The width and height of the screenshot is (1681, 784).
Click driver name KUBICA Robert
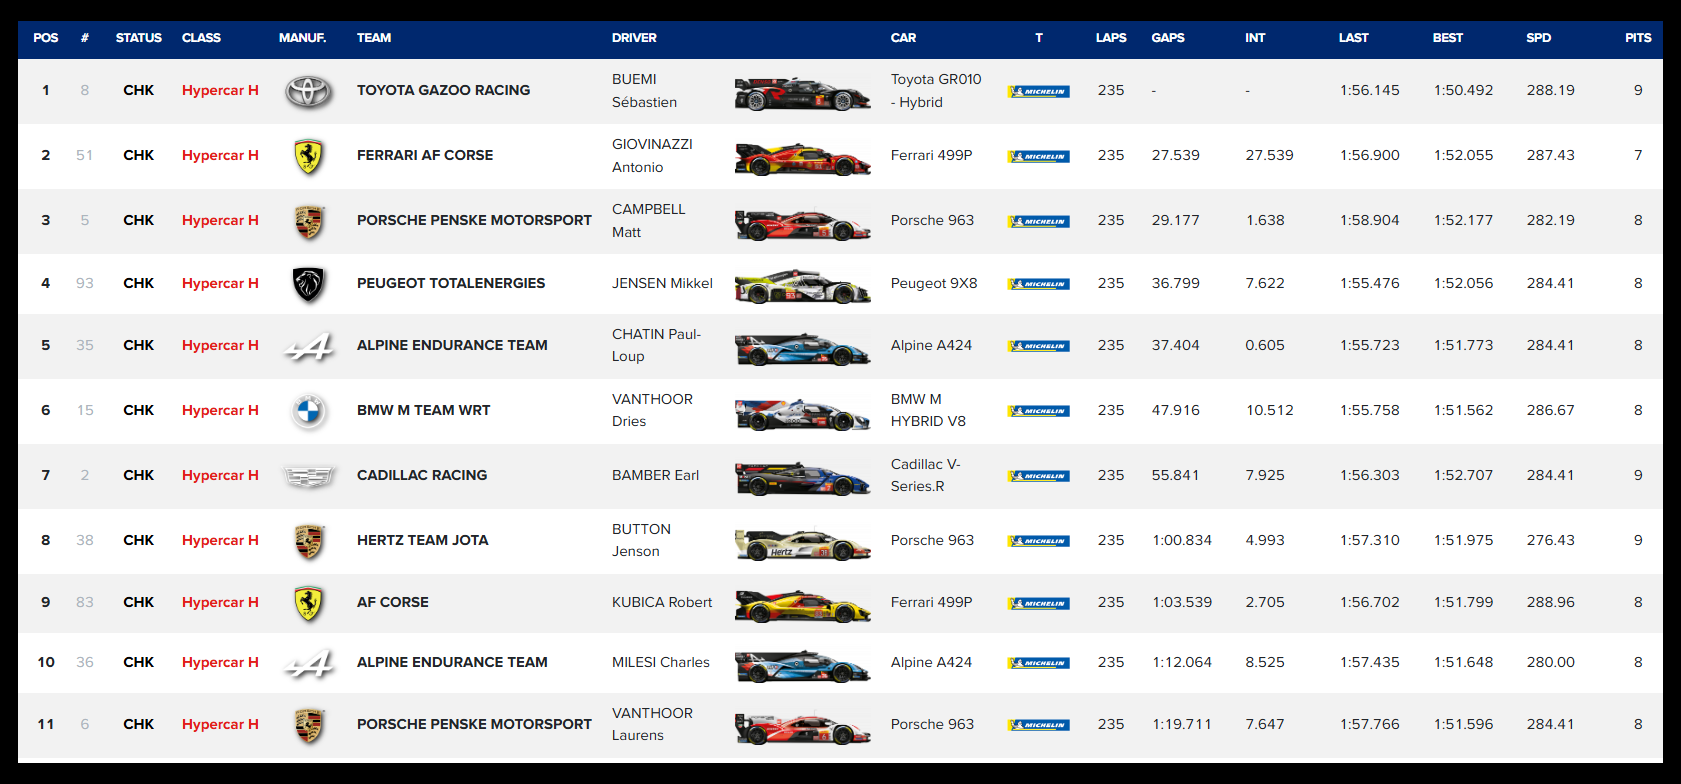coord(662,603)
